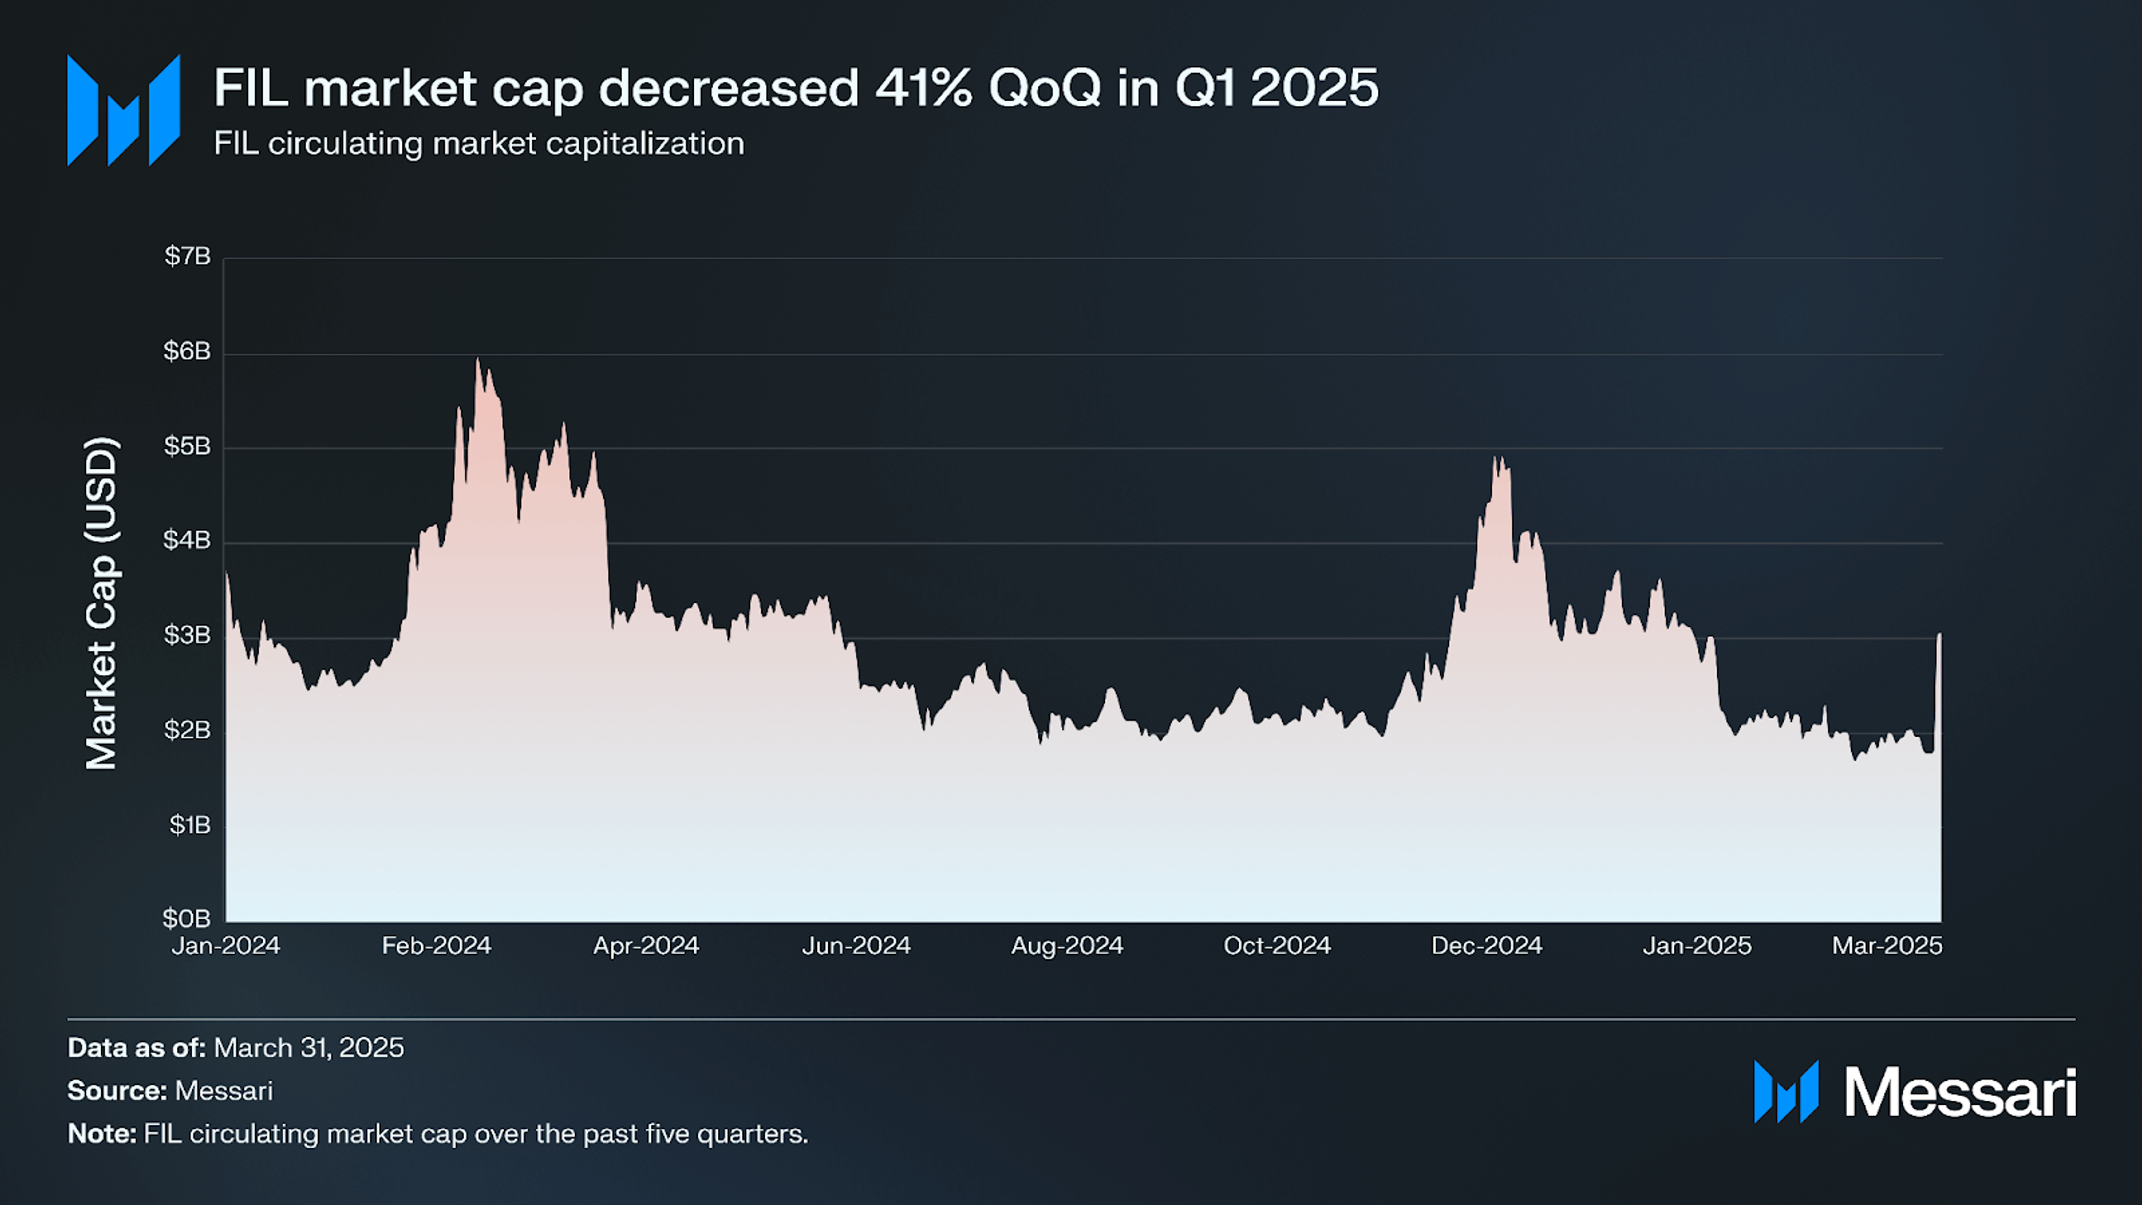
Task: Click the Feb-2024 x-axis label
Action: [437, 946]
